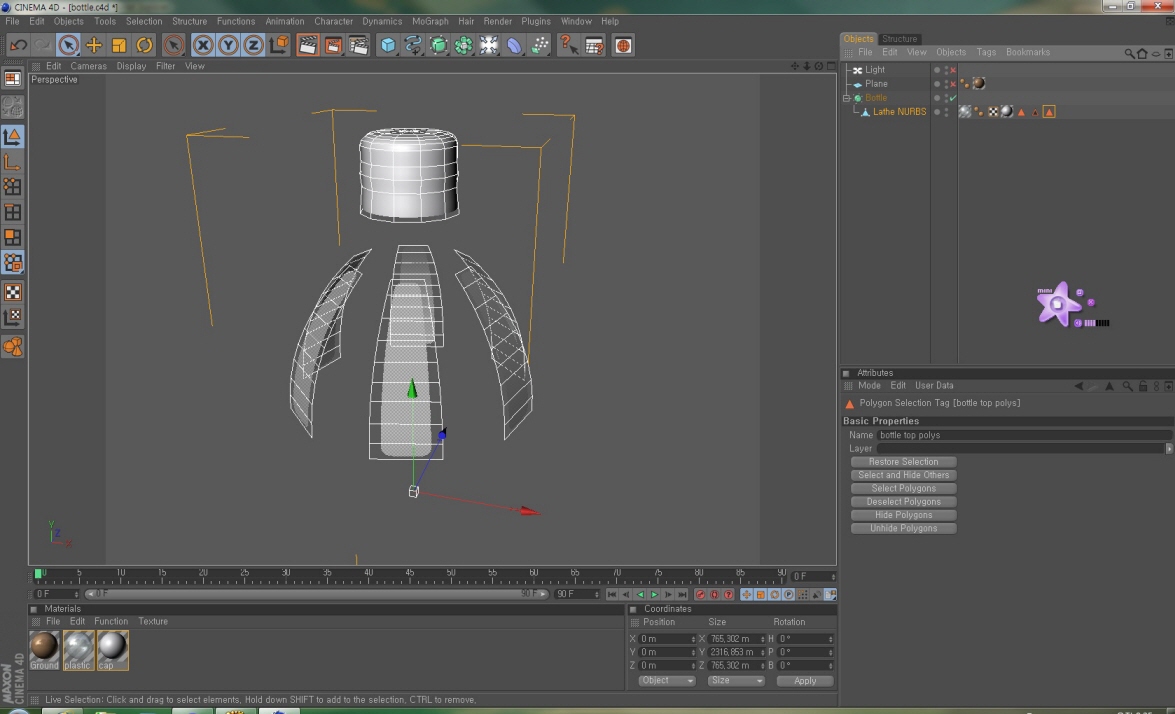Select the Object Axis tool in left palette
The image size is (1175, 714).
[x=13, y=162]
